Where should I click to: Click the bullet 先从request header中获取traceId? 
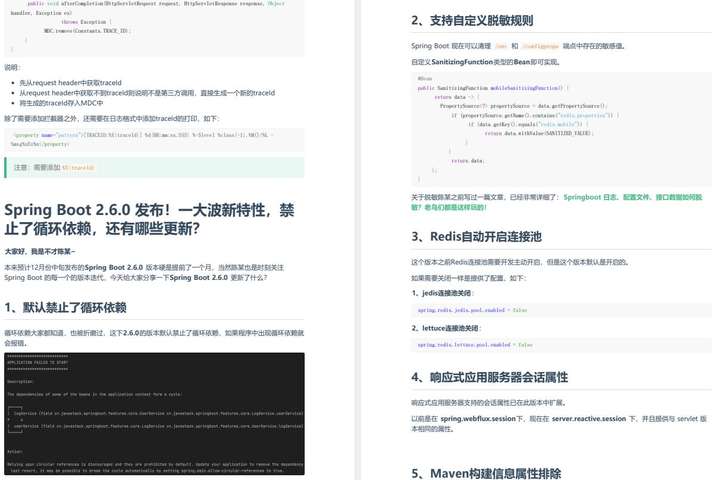70,83
